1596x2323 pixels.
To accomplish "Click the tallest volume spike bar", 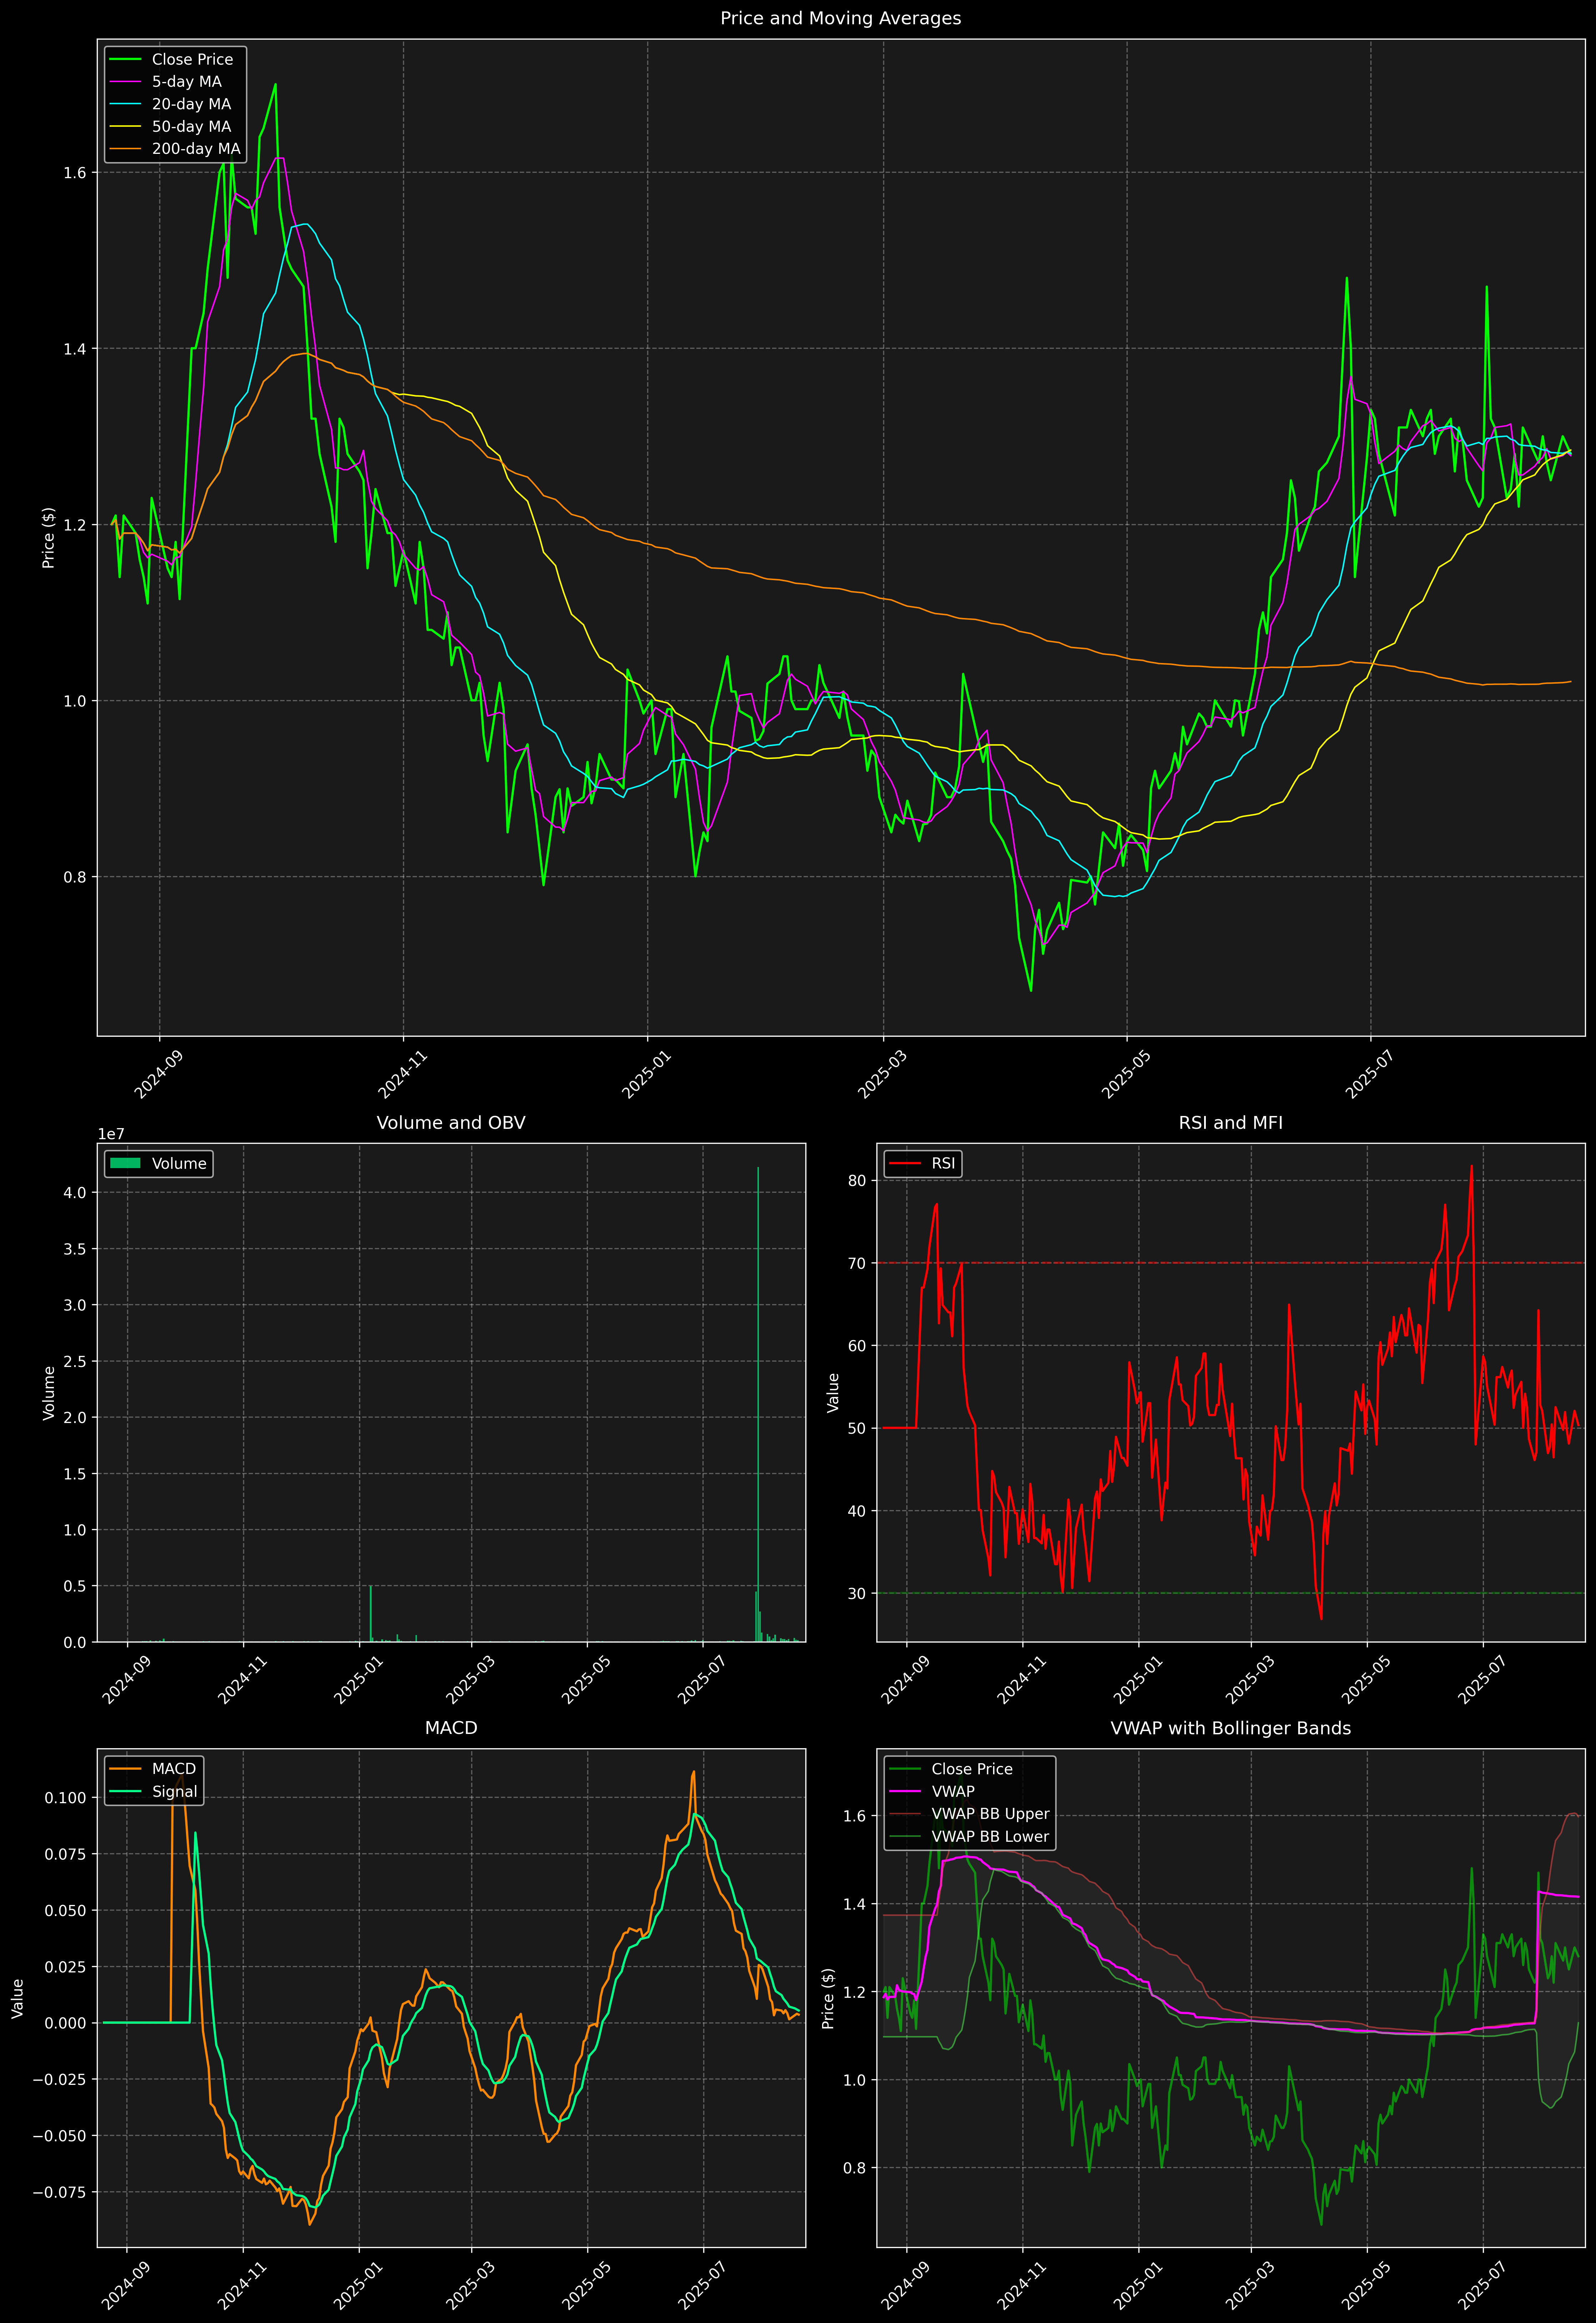I will pos(758,1400).
